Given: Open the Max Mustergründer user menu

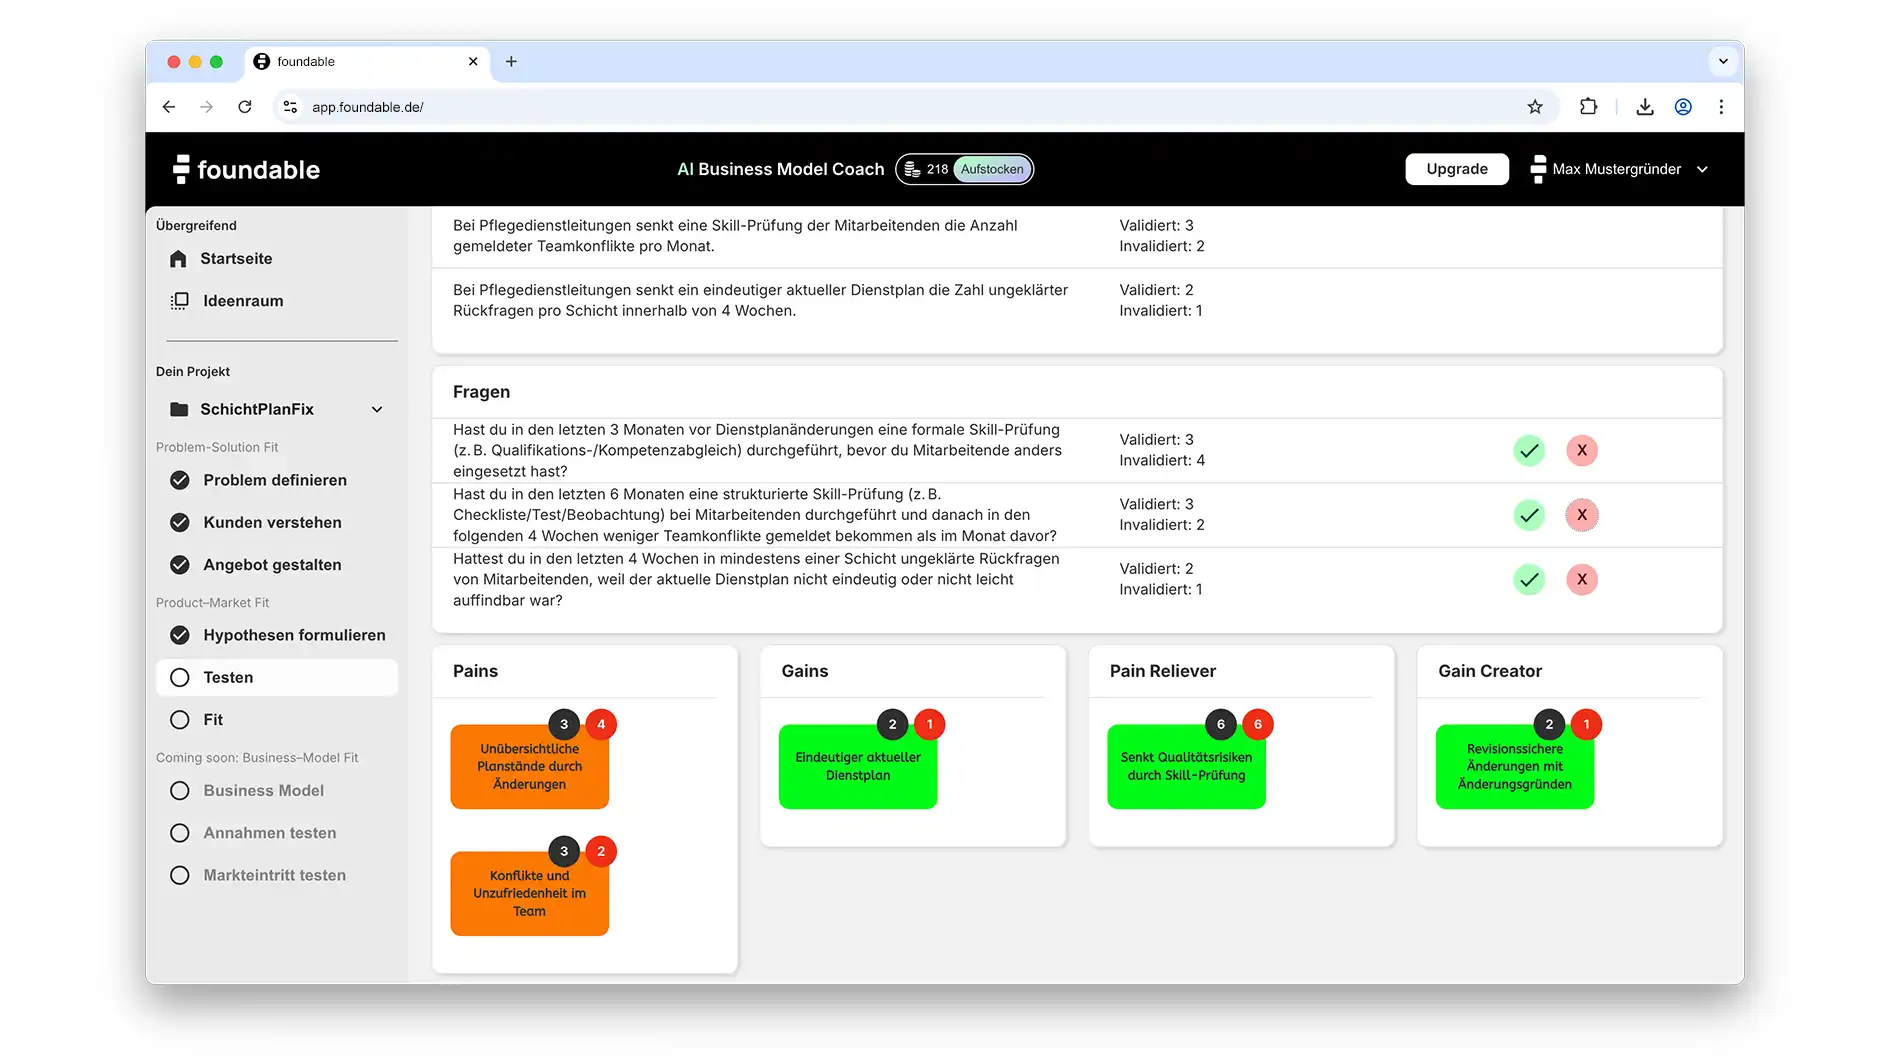Looking at the screenshot, I should point(1619,169).
